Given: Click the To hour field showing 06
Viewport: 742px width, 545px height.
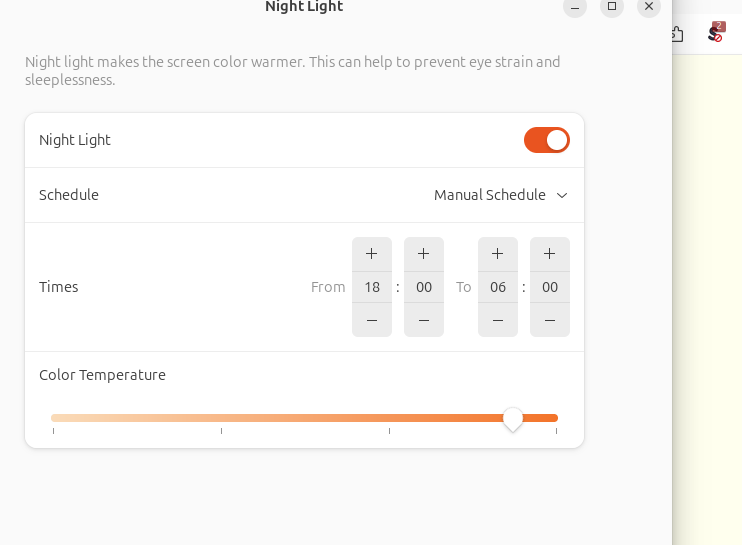Looking at the screenshot, I should tap(498, 287).
